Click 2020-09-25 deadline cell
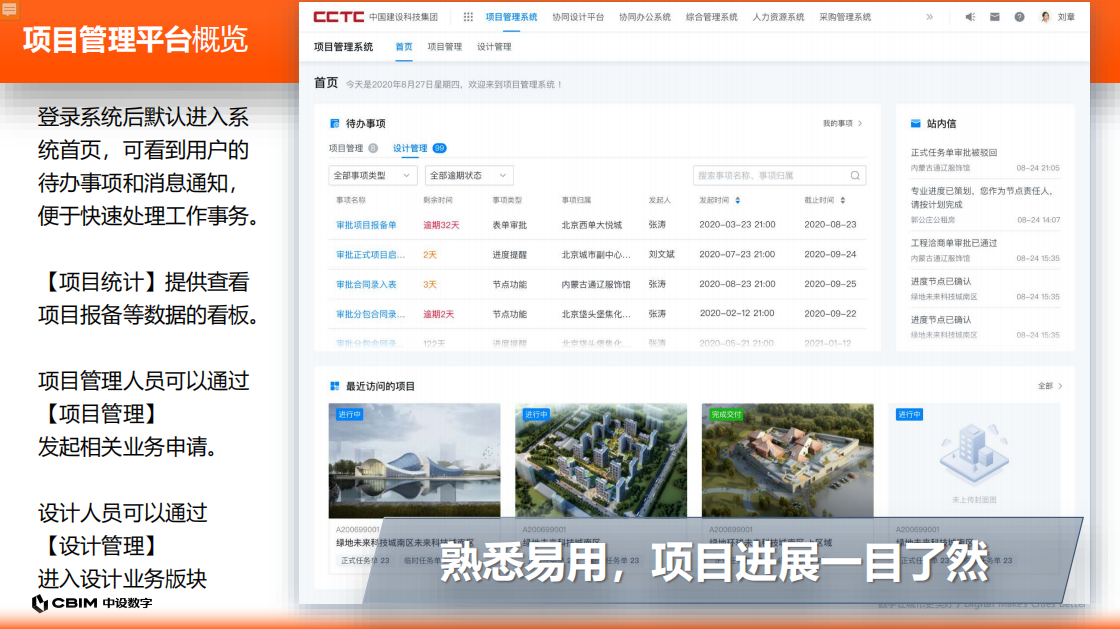Viewport: 1120px width, 629px height. point(830,284)
